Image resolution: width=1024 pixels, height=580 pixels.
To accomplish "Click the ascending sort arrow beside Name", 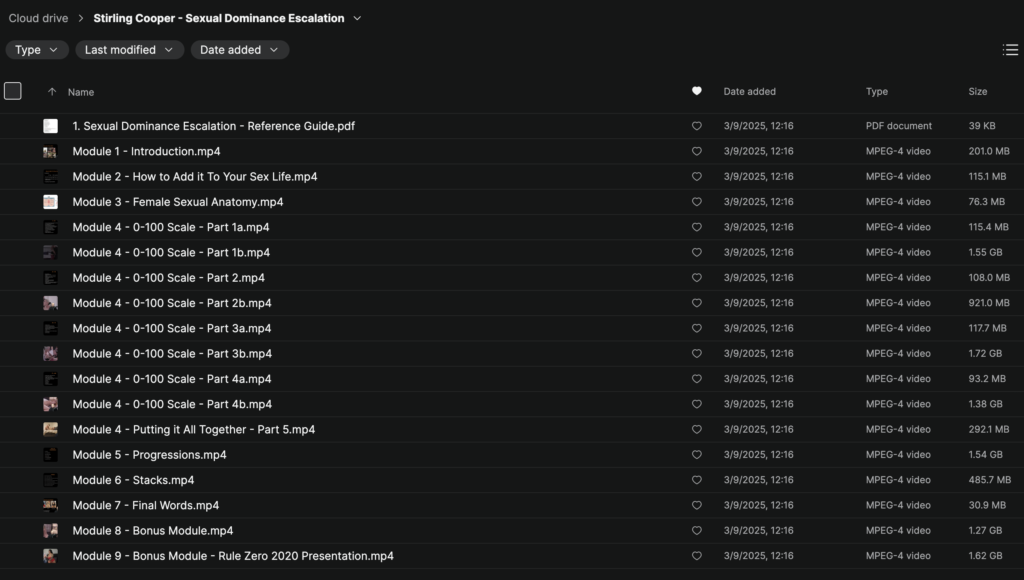I will (52, 91).
